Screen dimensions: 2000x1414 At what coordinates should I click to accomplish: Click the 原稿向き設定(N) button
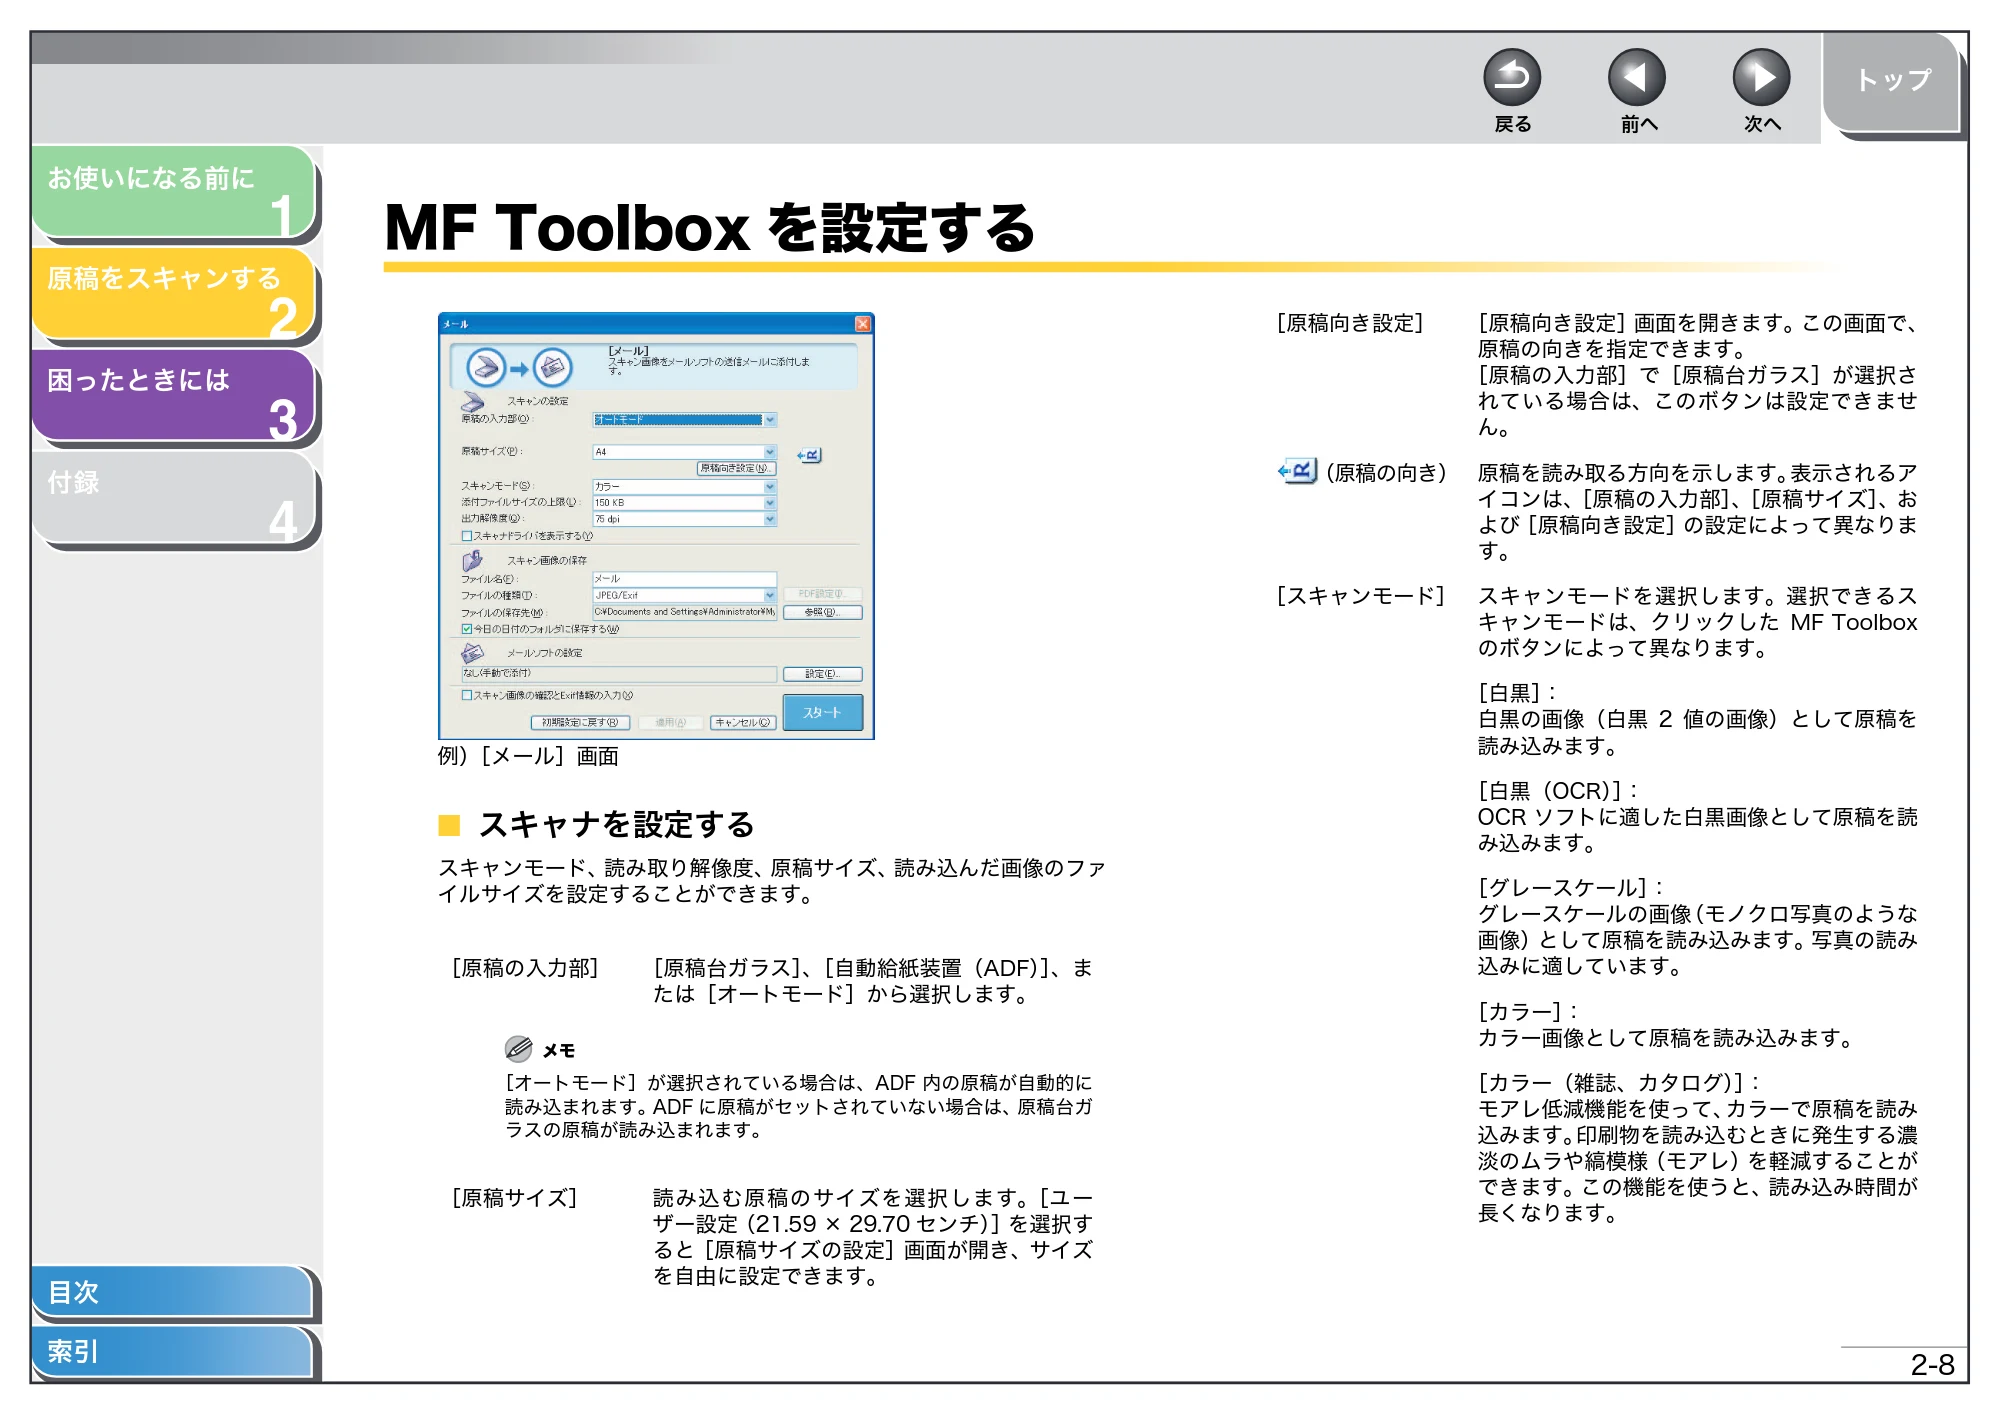[x=736, y=468]
